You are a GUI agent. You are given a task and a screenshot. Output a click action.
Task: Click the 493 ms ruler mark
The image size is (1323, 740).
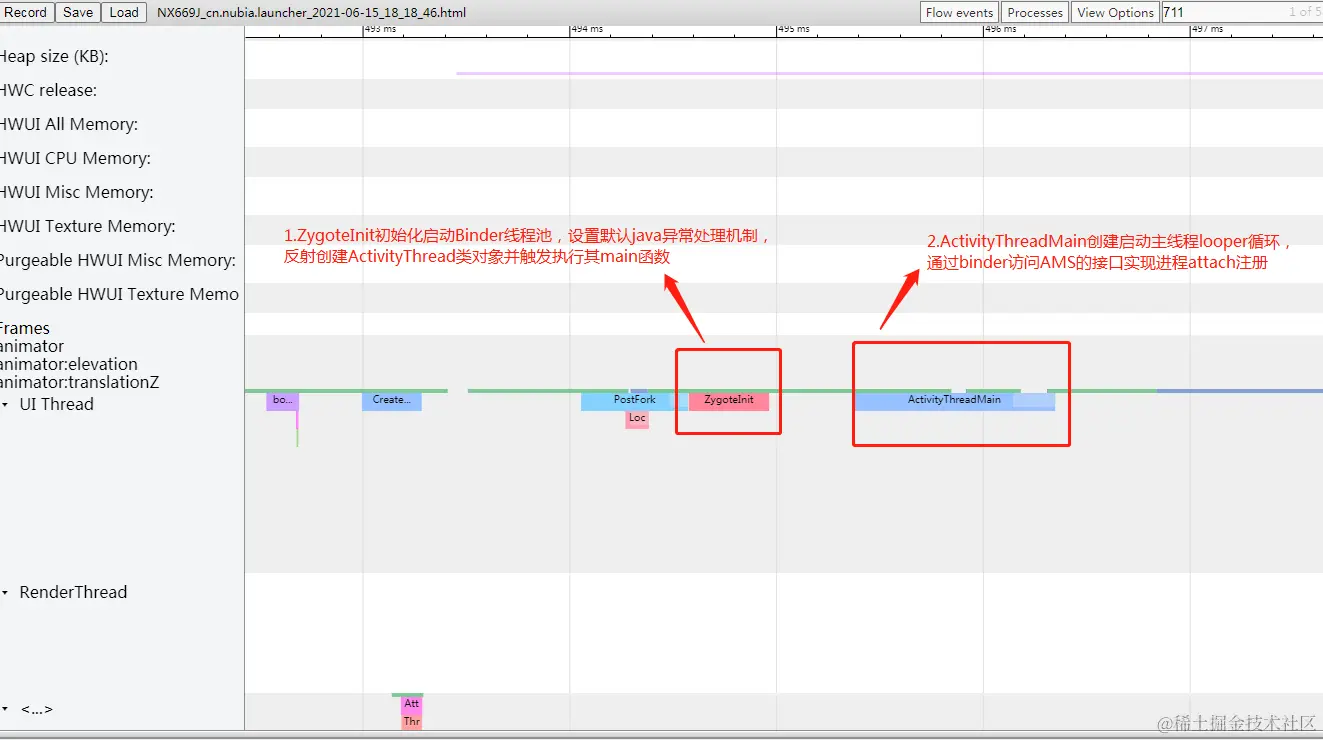(381, 29)
